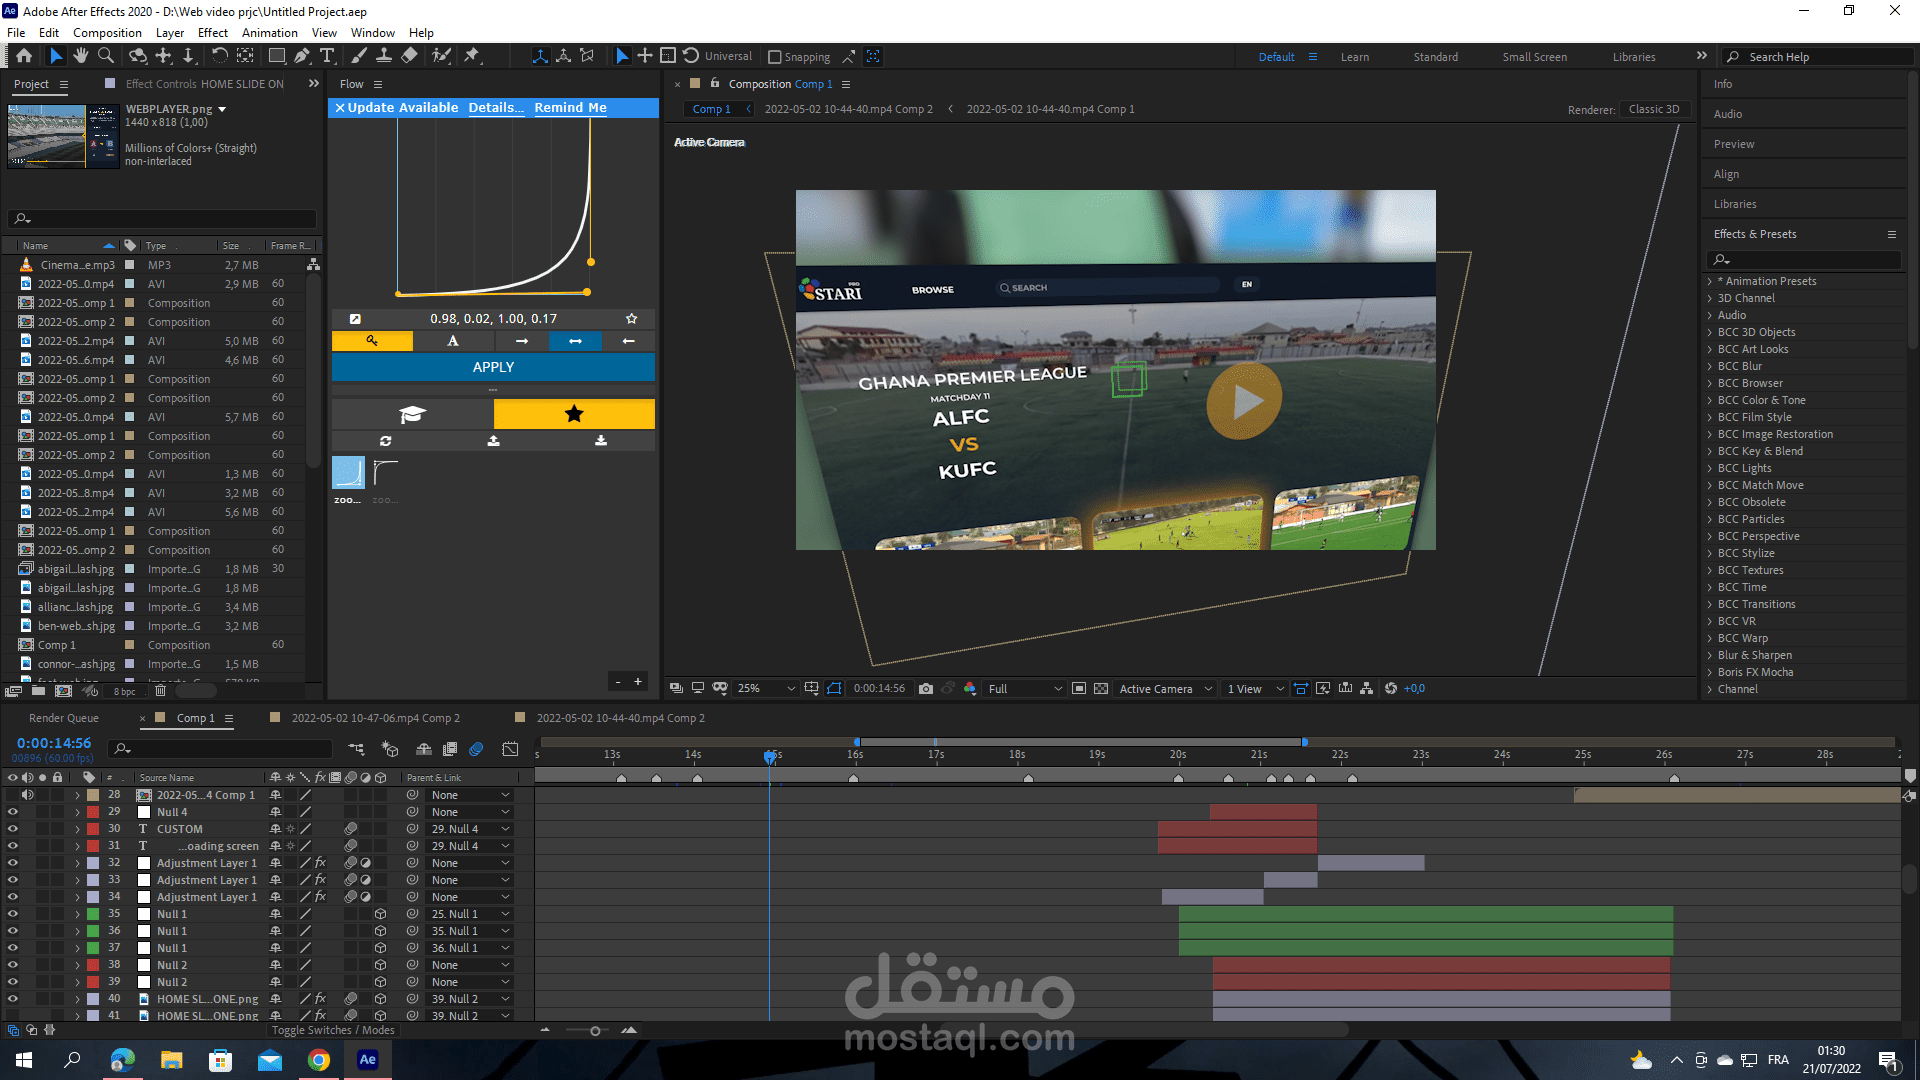
Task: Select the Pen tool
Action: [302, 56]
